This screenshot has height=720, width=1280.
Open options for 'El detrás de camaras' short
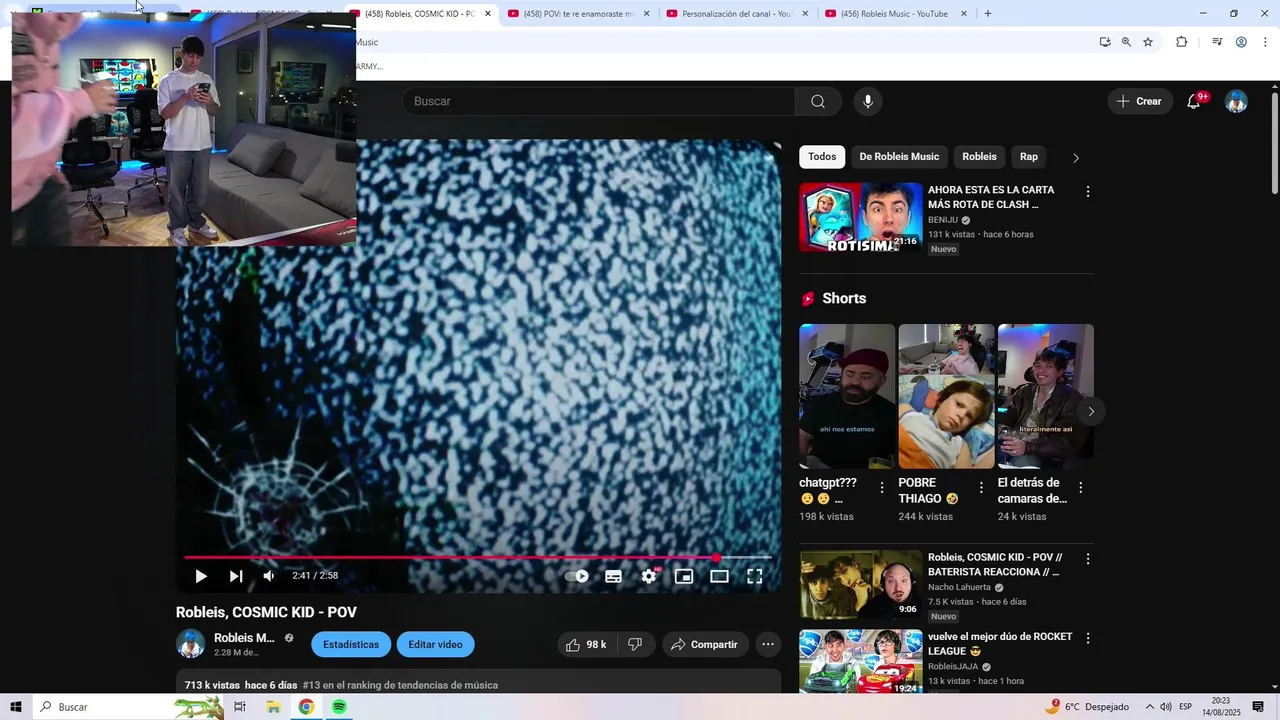(1080, 488)
